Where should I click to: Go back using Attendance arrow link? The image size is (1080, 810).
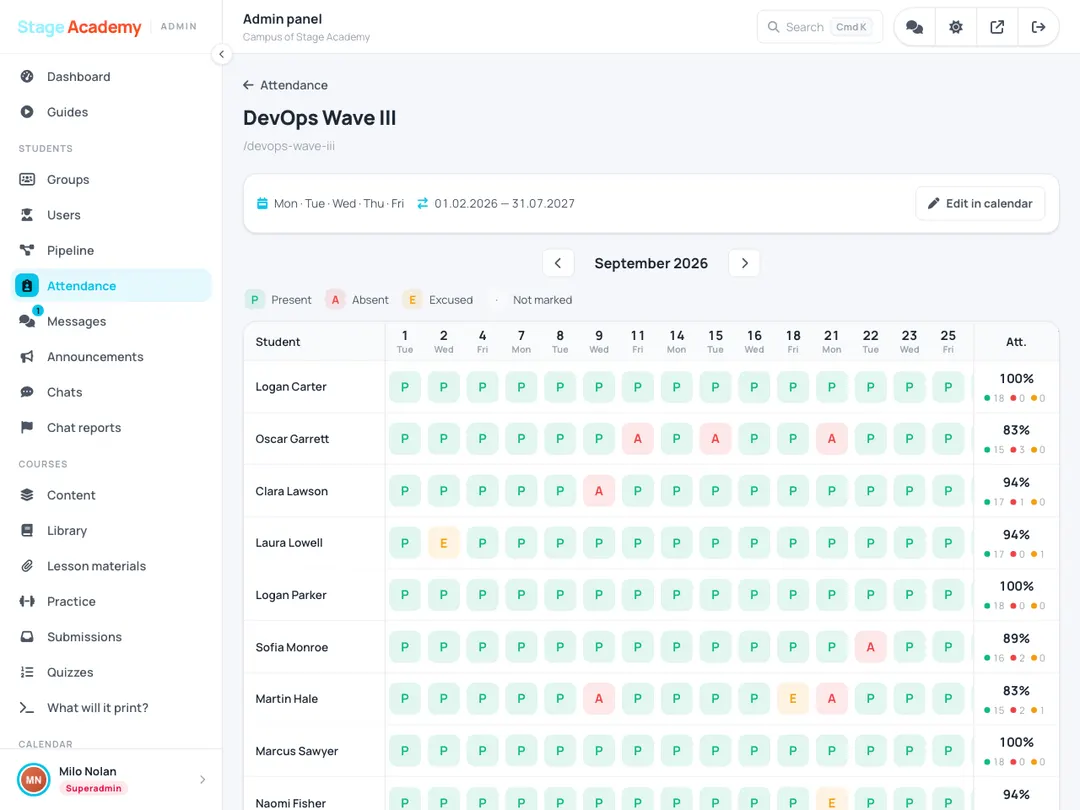pos(285,85)
